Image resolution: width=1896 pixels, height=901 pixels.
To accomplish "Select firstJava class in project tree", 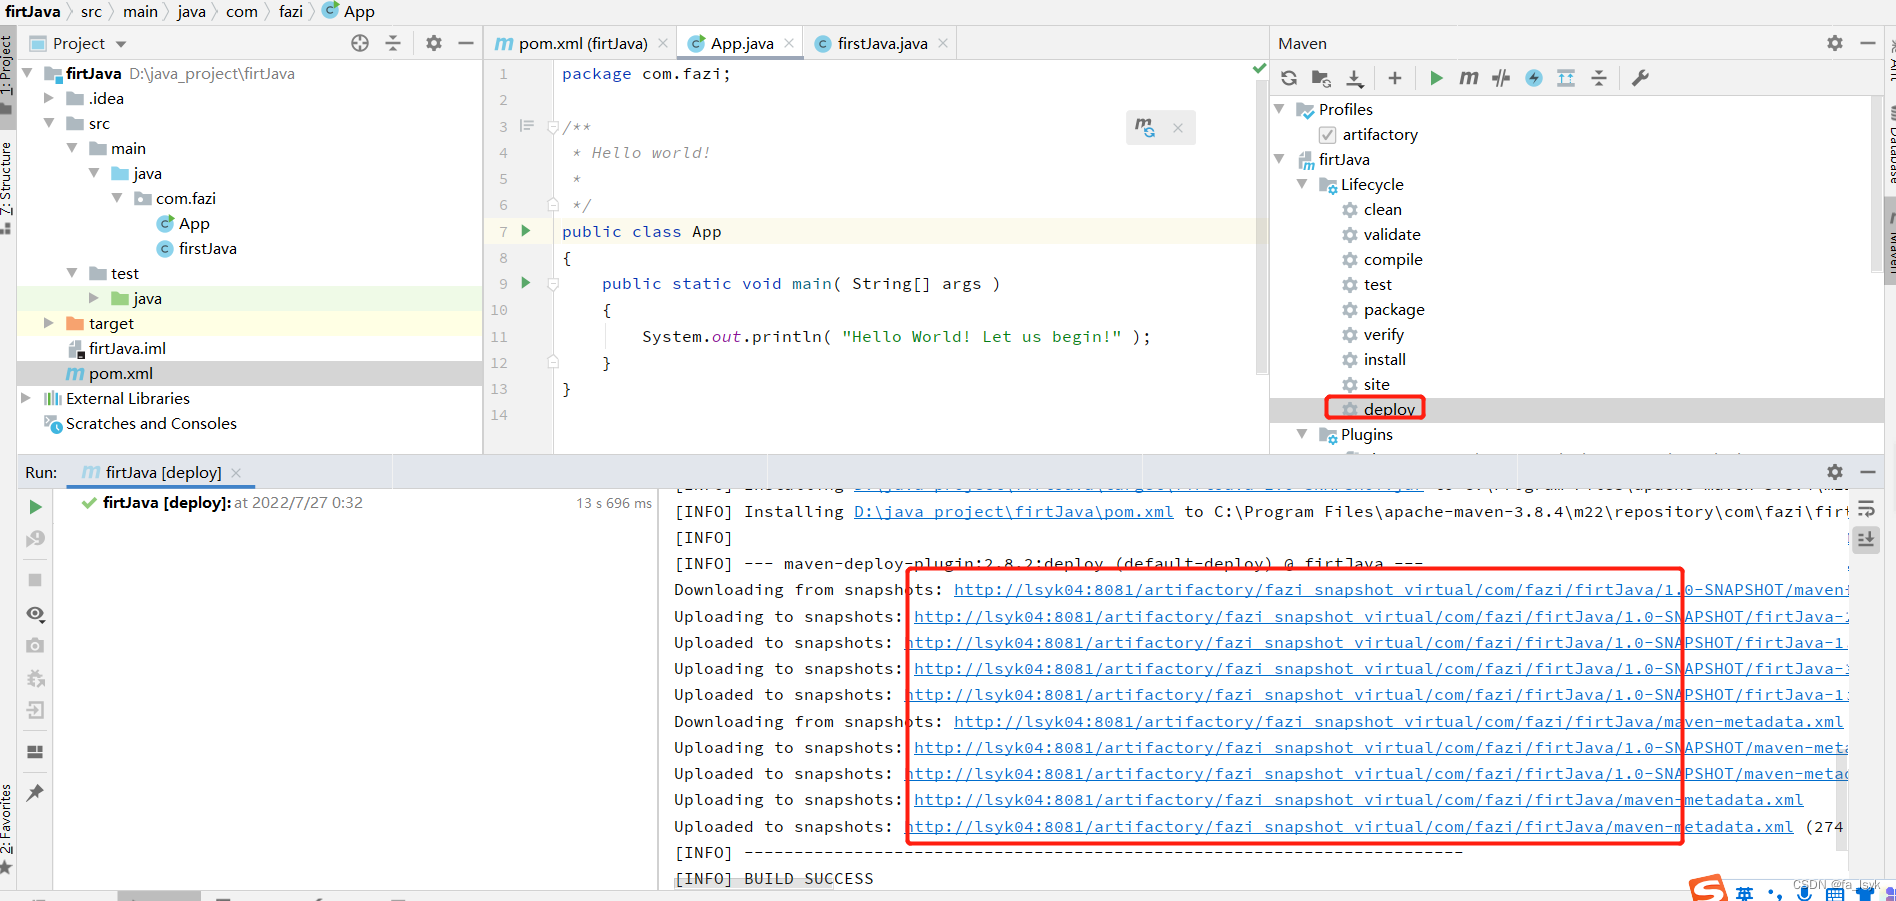I will 207,248.
